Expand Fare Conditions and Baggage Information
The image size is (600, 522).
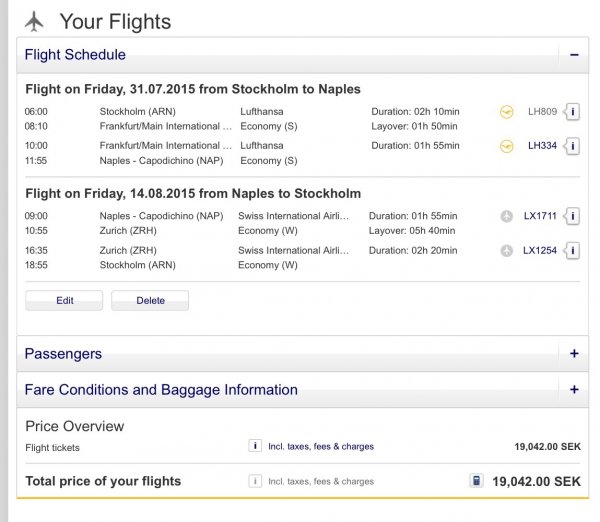(574, 390)
